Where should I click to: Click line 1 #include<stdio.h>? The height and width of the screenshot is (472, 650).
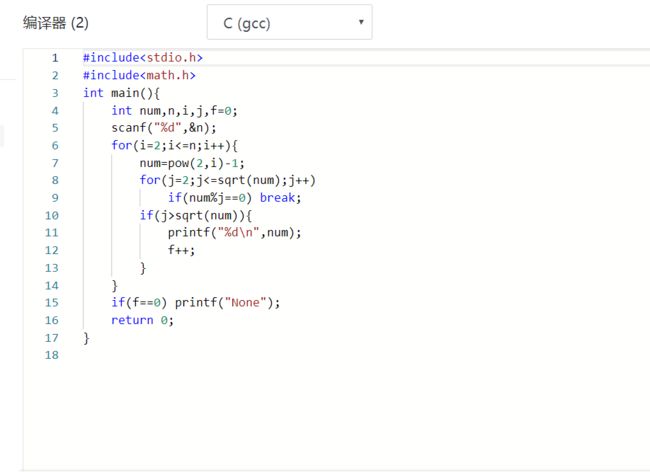coord(143,58)
